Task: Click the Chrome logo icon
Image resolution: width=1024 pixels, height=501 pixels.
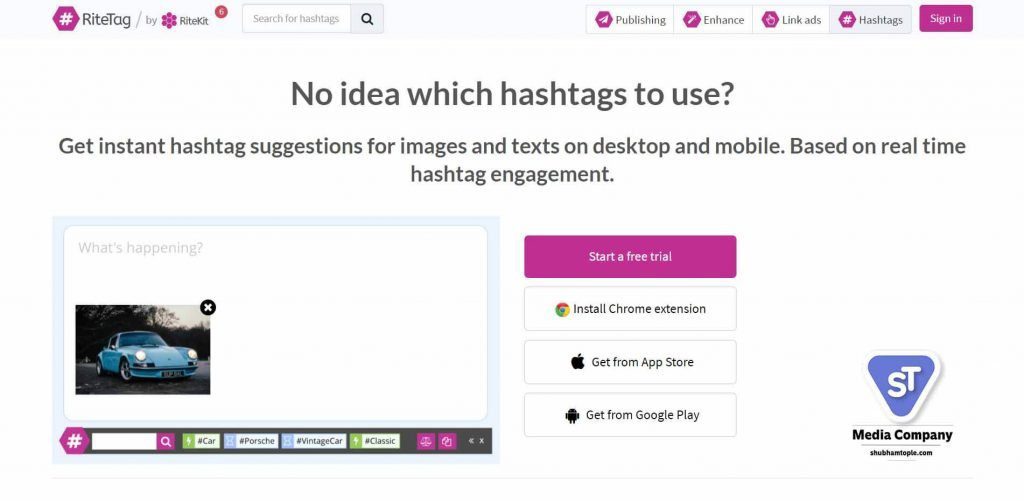Action: [562, 310]
